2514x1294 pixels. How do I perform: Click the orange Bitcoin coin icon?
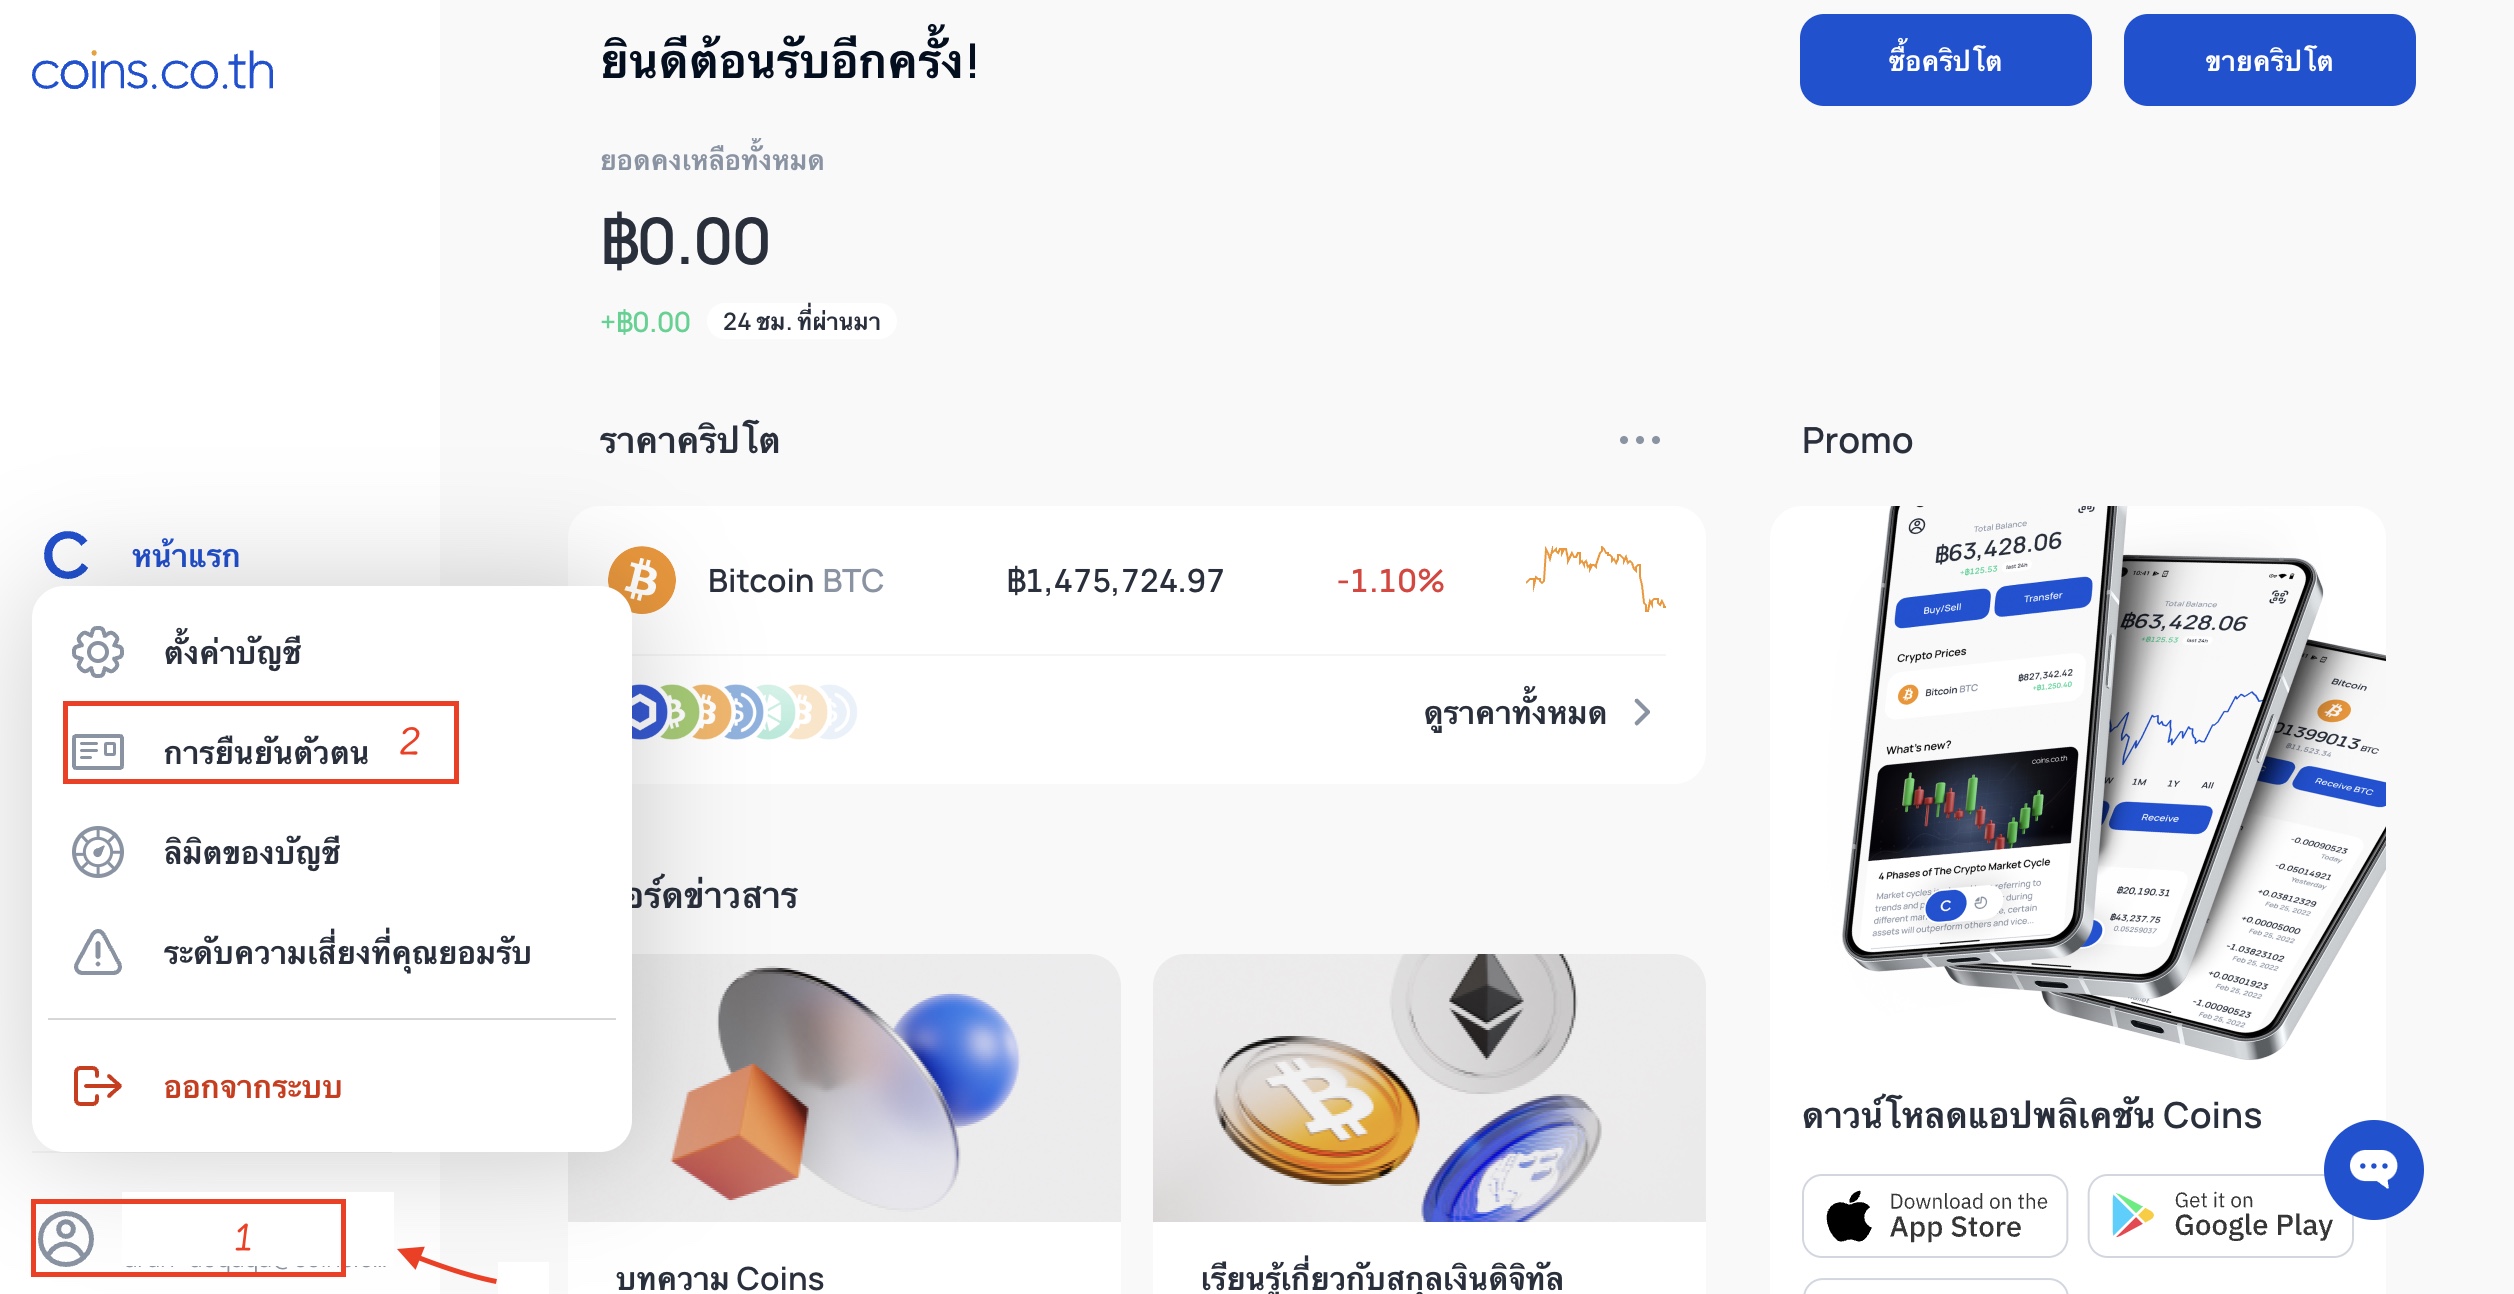point(642,580)
